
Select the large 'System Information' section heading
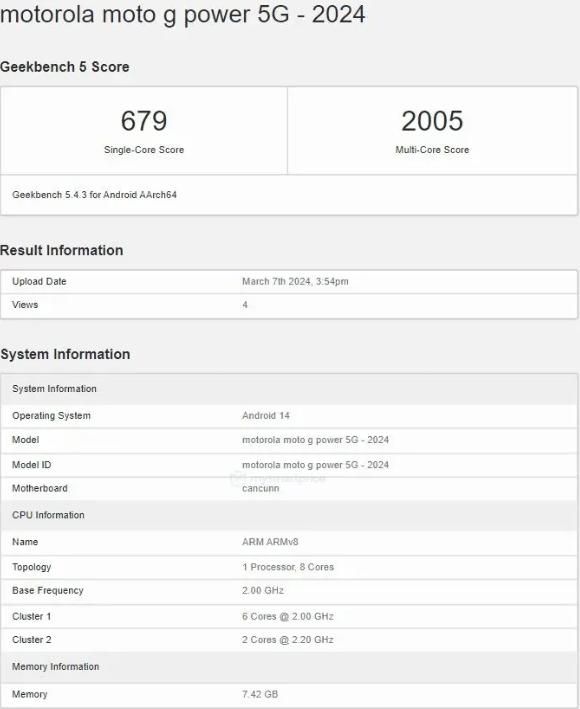(65, 354)
